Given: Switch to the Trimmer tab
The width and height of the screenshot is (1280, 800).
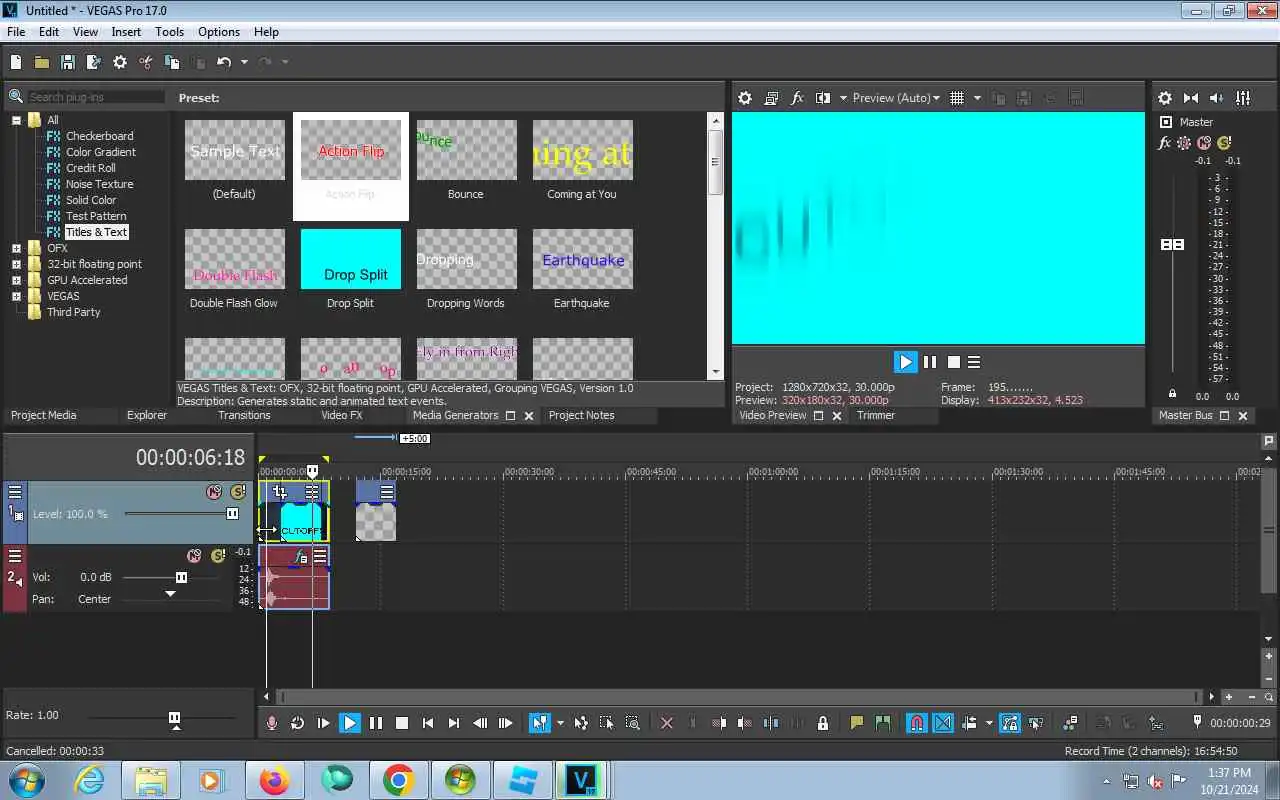Looking at the screenshot, I should (x=876, y=415).
